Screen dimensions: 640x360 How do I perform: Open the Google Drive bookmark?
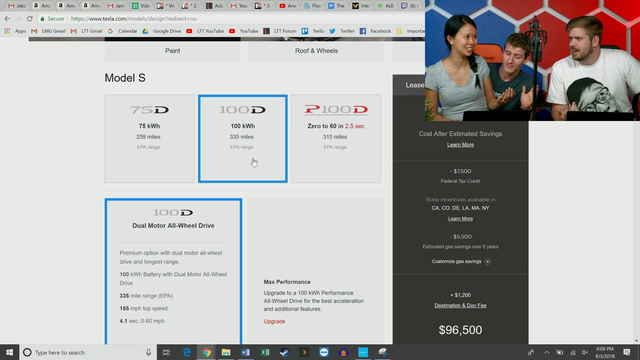(x=161, y=31)
